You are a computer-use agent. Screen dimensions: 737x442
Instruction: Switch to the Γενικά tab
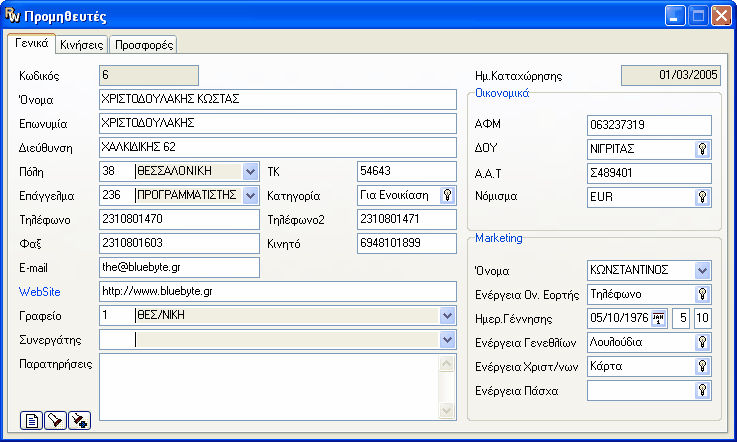pos(31,43)
